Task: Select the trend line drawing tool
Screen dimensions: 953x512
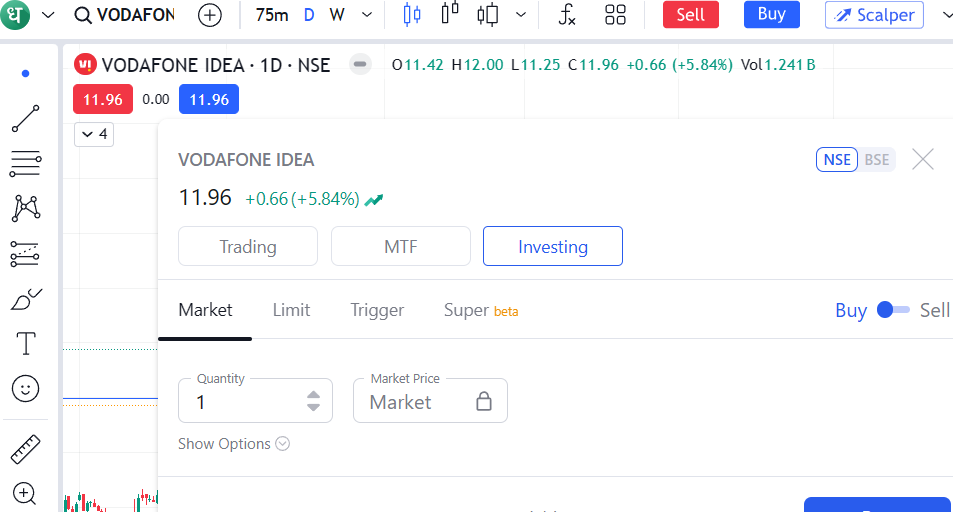Action: [x=25, y=118]
